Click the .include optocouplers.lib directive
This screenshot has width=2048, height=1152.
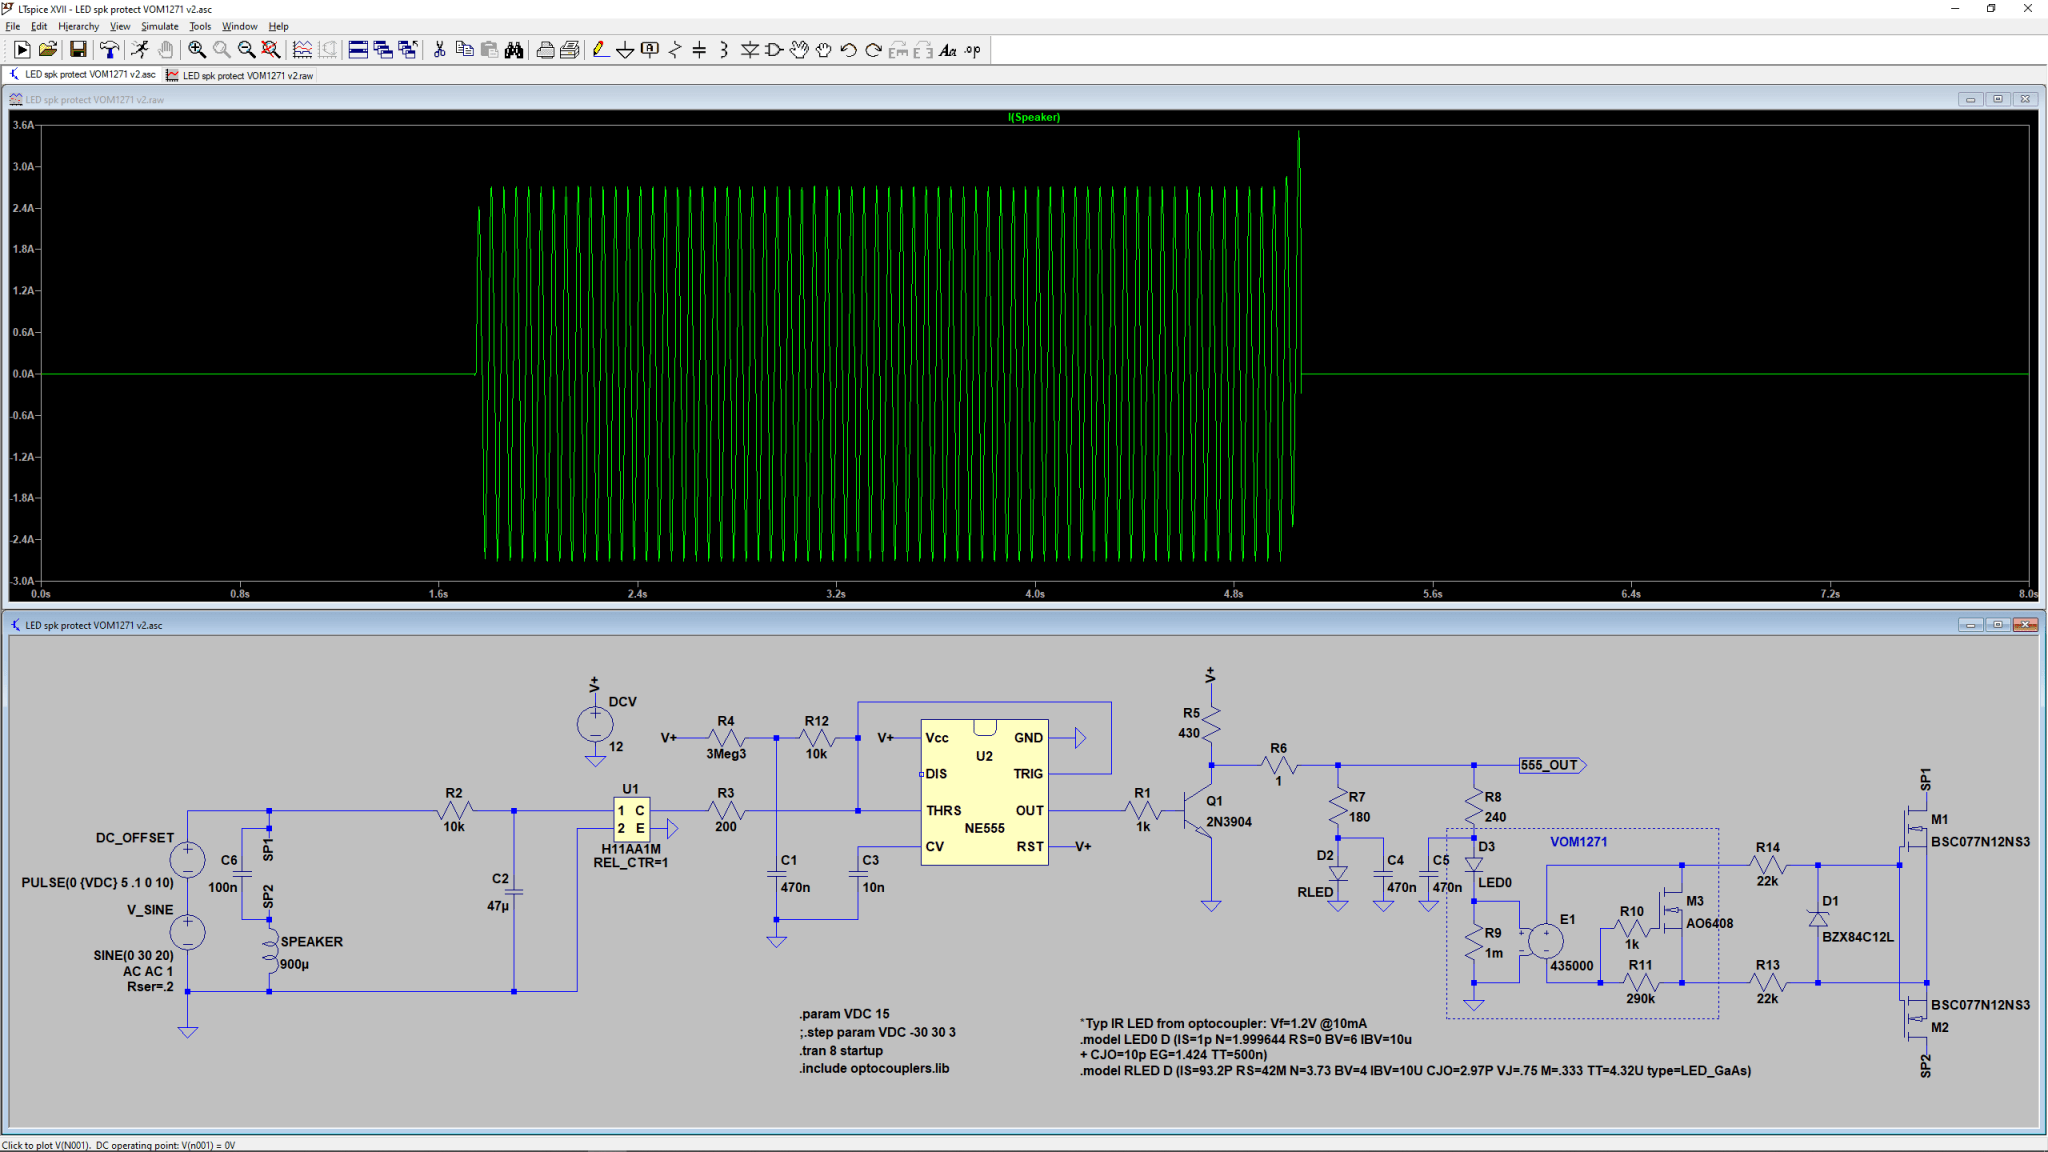(874, 1069)
